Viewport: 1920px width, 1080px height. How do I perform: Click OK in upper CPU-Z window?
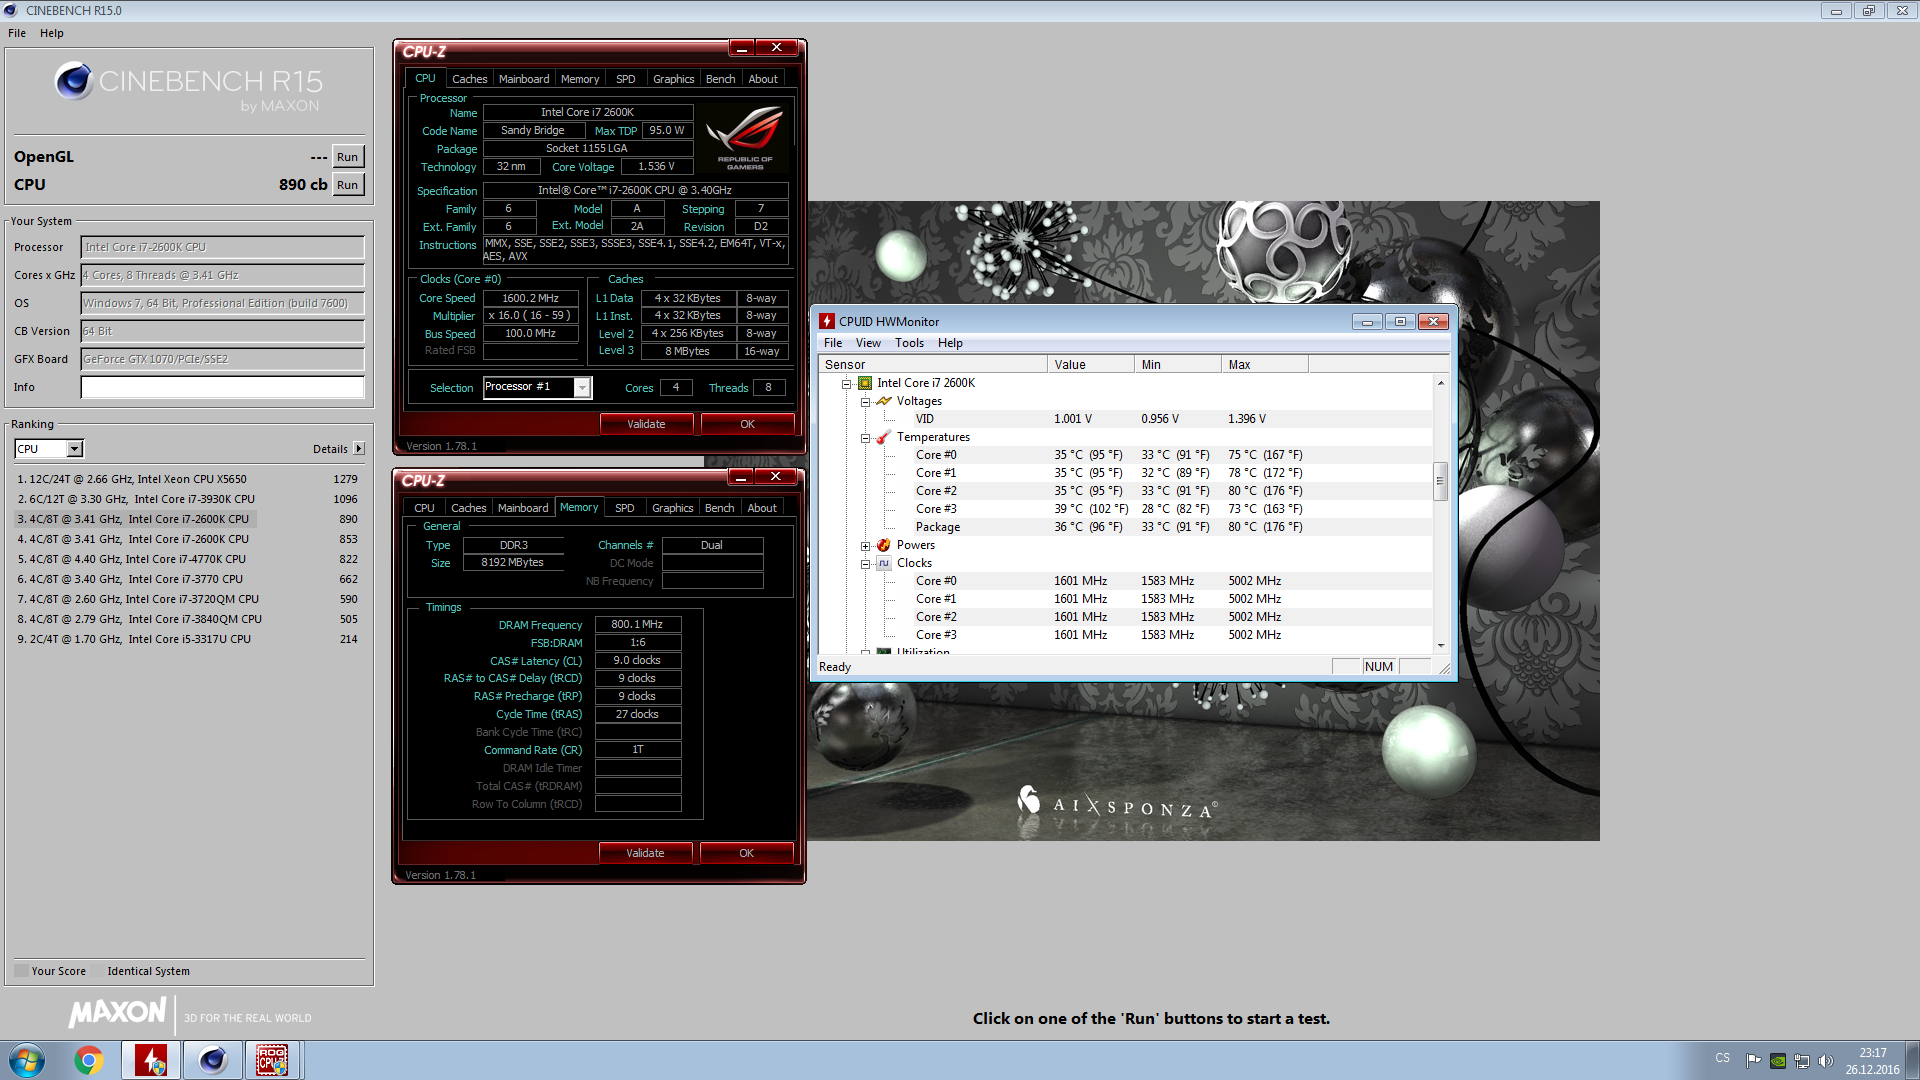tap(747, 424)
